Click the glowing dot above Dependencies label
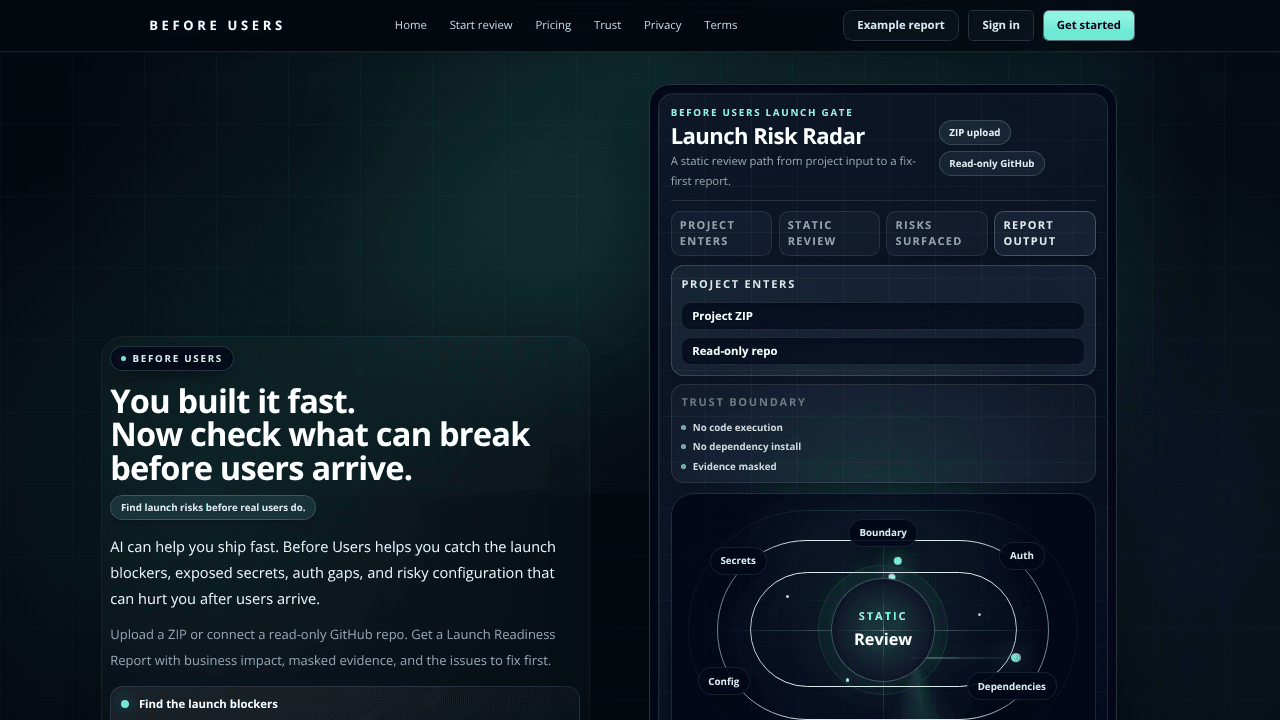The width and height of the screenshot is (1280, 720). 1016,657
